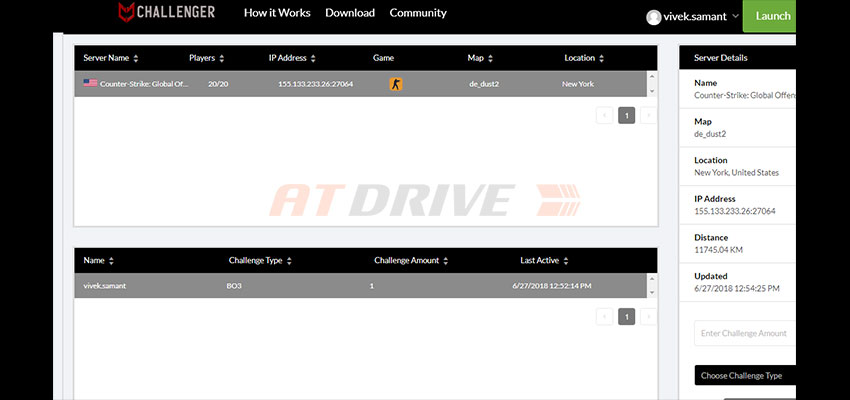Viewport: 850px width, 400px height.
Task: Sort challenges by Last Active
Action: click(544, 261)
